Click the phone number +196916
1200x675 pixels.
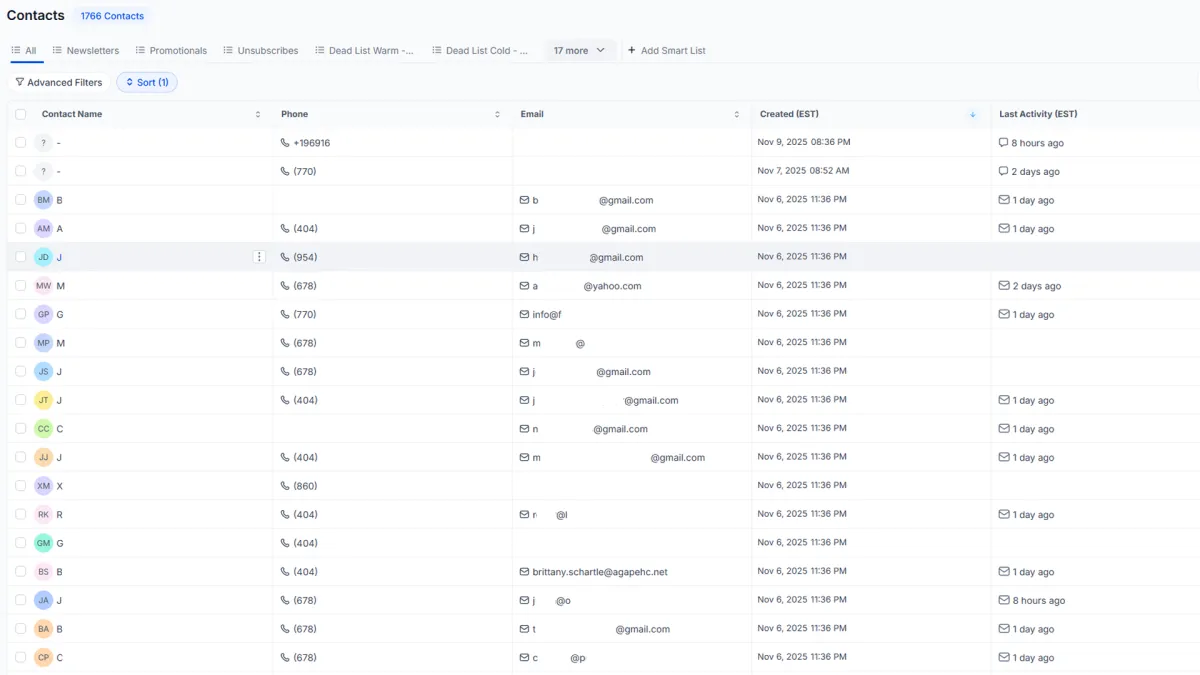click(312, 143)
